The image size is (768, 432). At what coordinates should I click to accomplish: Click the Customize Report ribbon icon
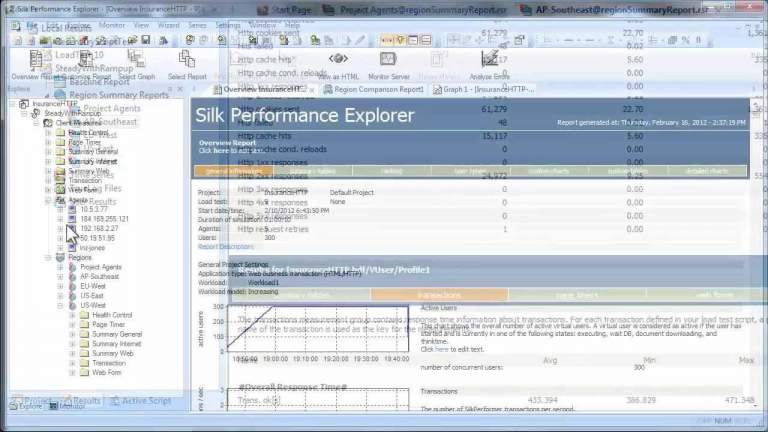point(86,59)
